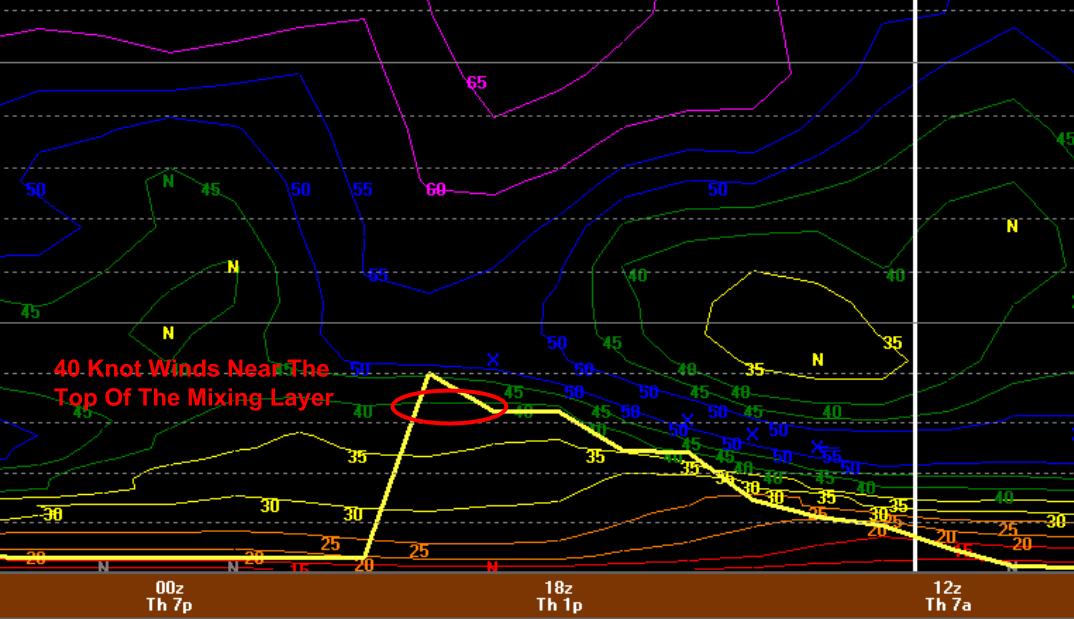Click the yellow N marker at far right
The width and height of the screenshot is (1074, 619).
[x=1012, y=227]
